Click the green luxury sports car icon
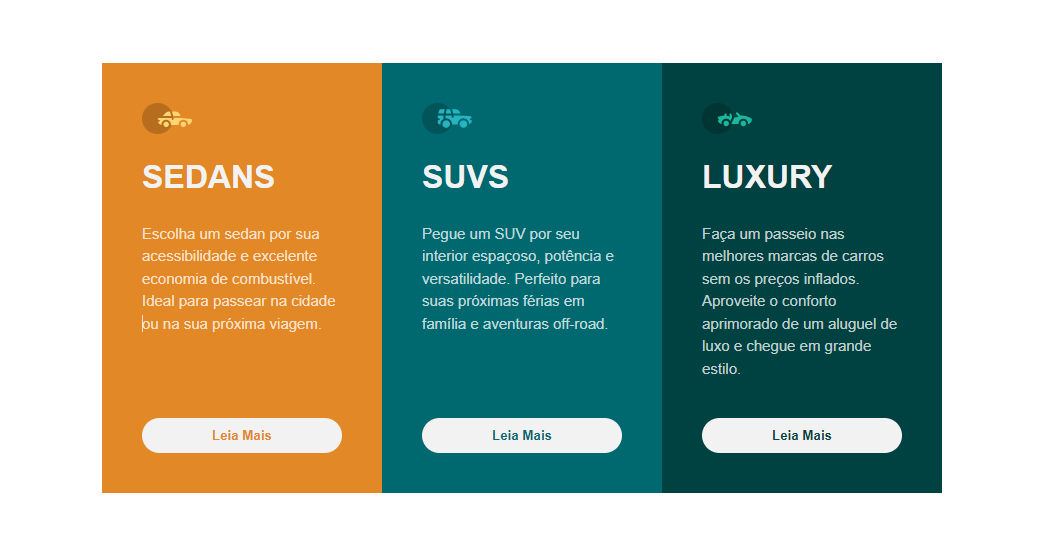The width and height of the screenshot is (1037, 553). pos(735,120)
